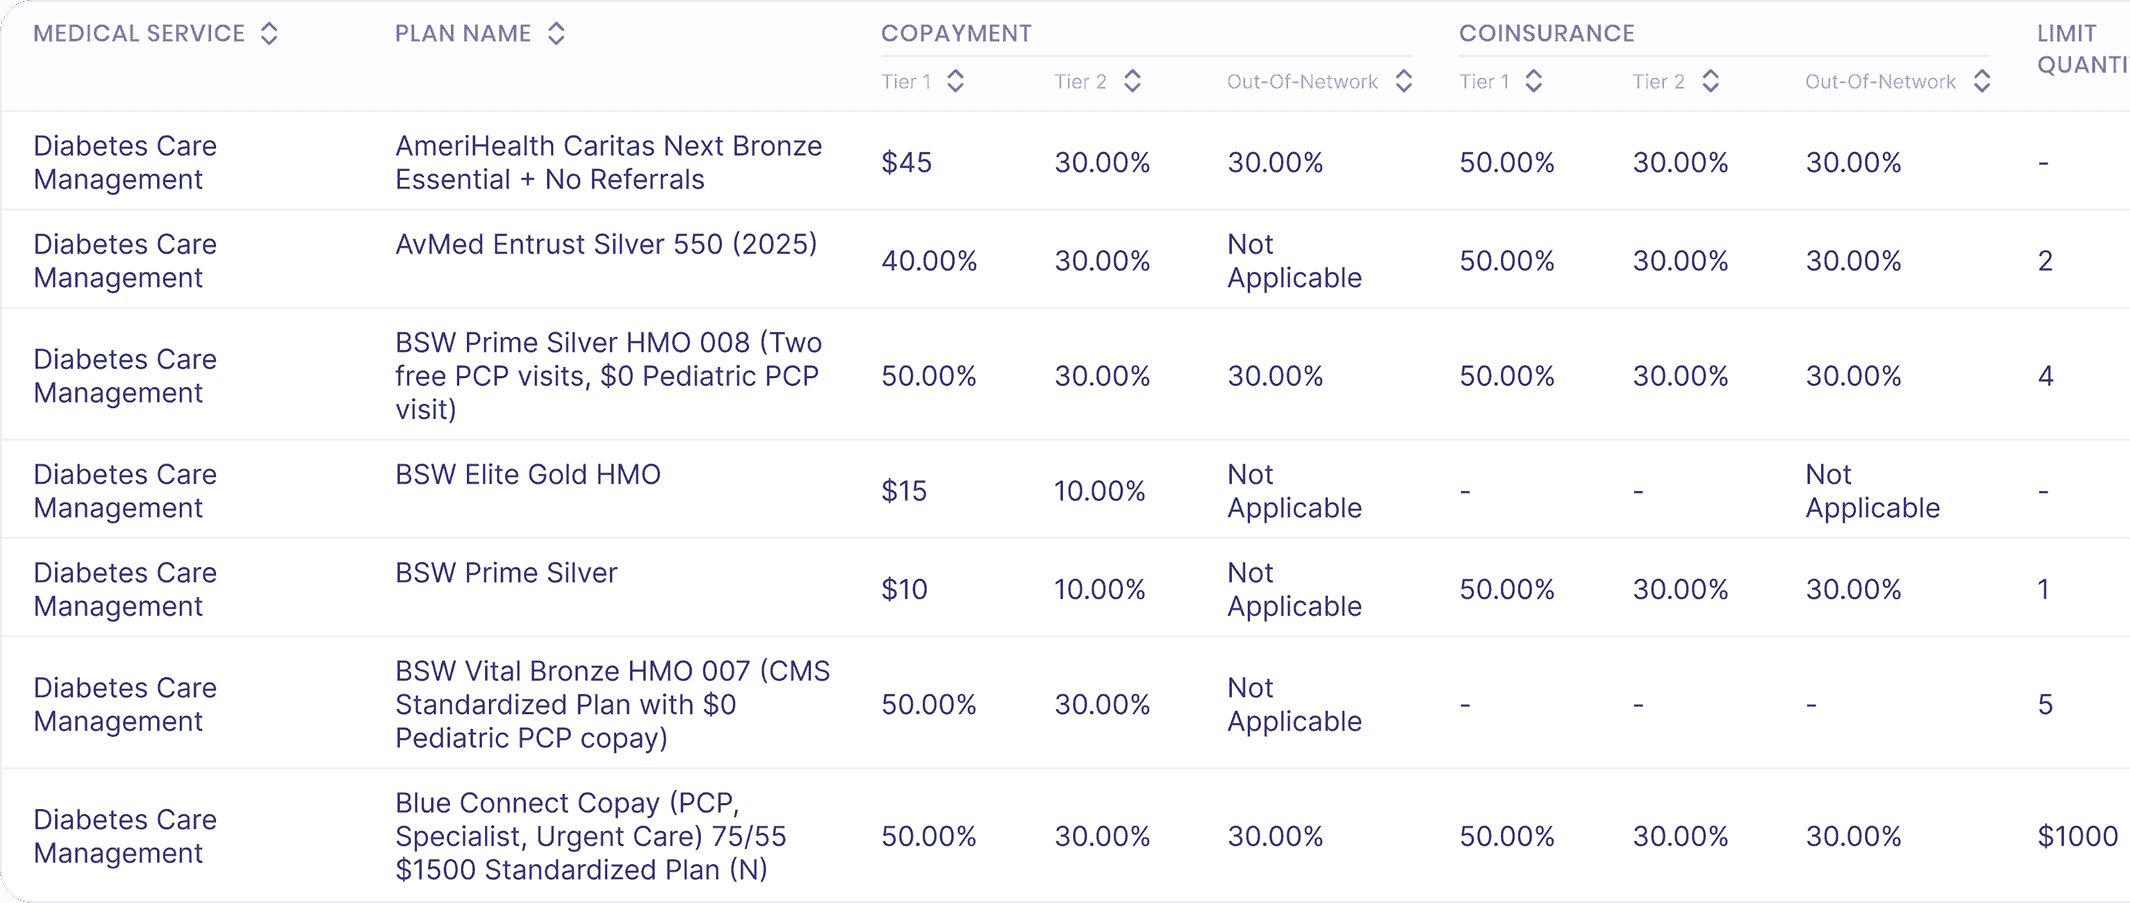2130x903 pixels.
Task: Click limit quantity 1 for BSW Prime Silver
Action: 2044,589
